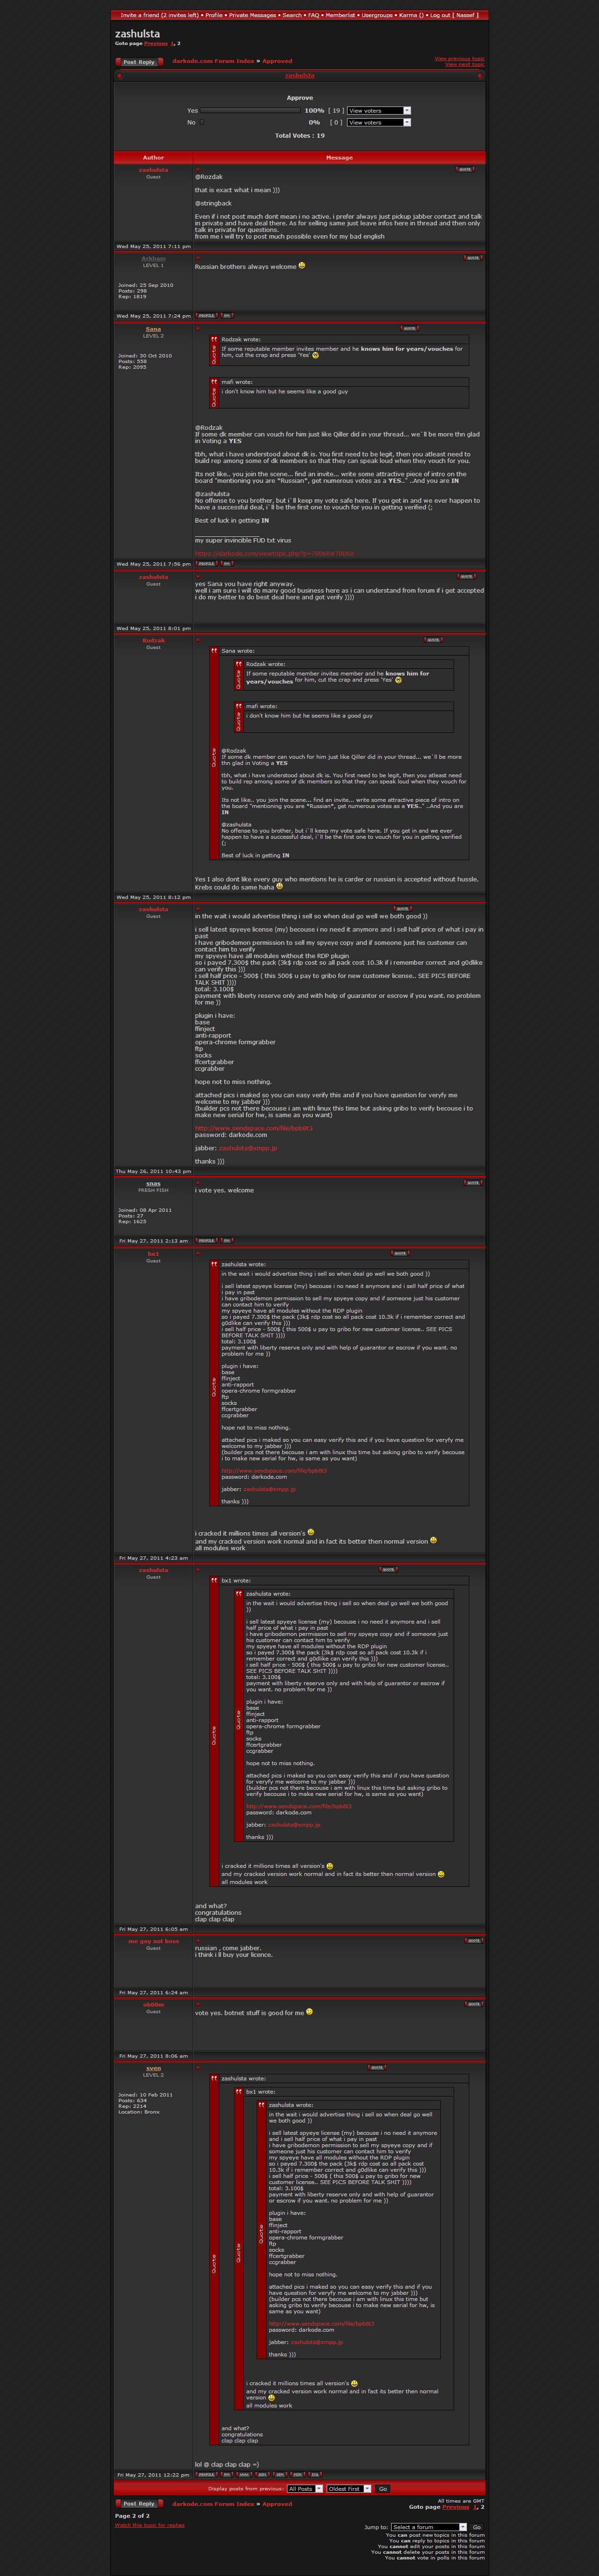This screenshot has height=2576, width=599.
Task: Click YIM icon below sven's post
Action: [279, 2474]
